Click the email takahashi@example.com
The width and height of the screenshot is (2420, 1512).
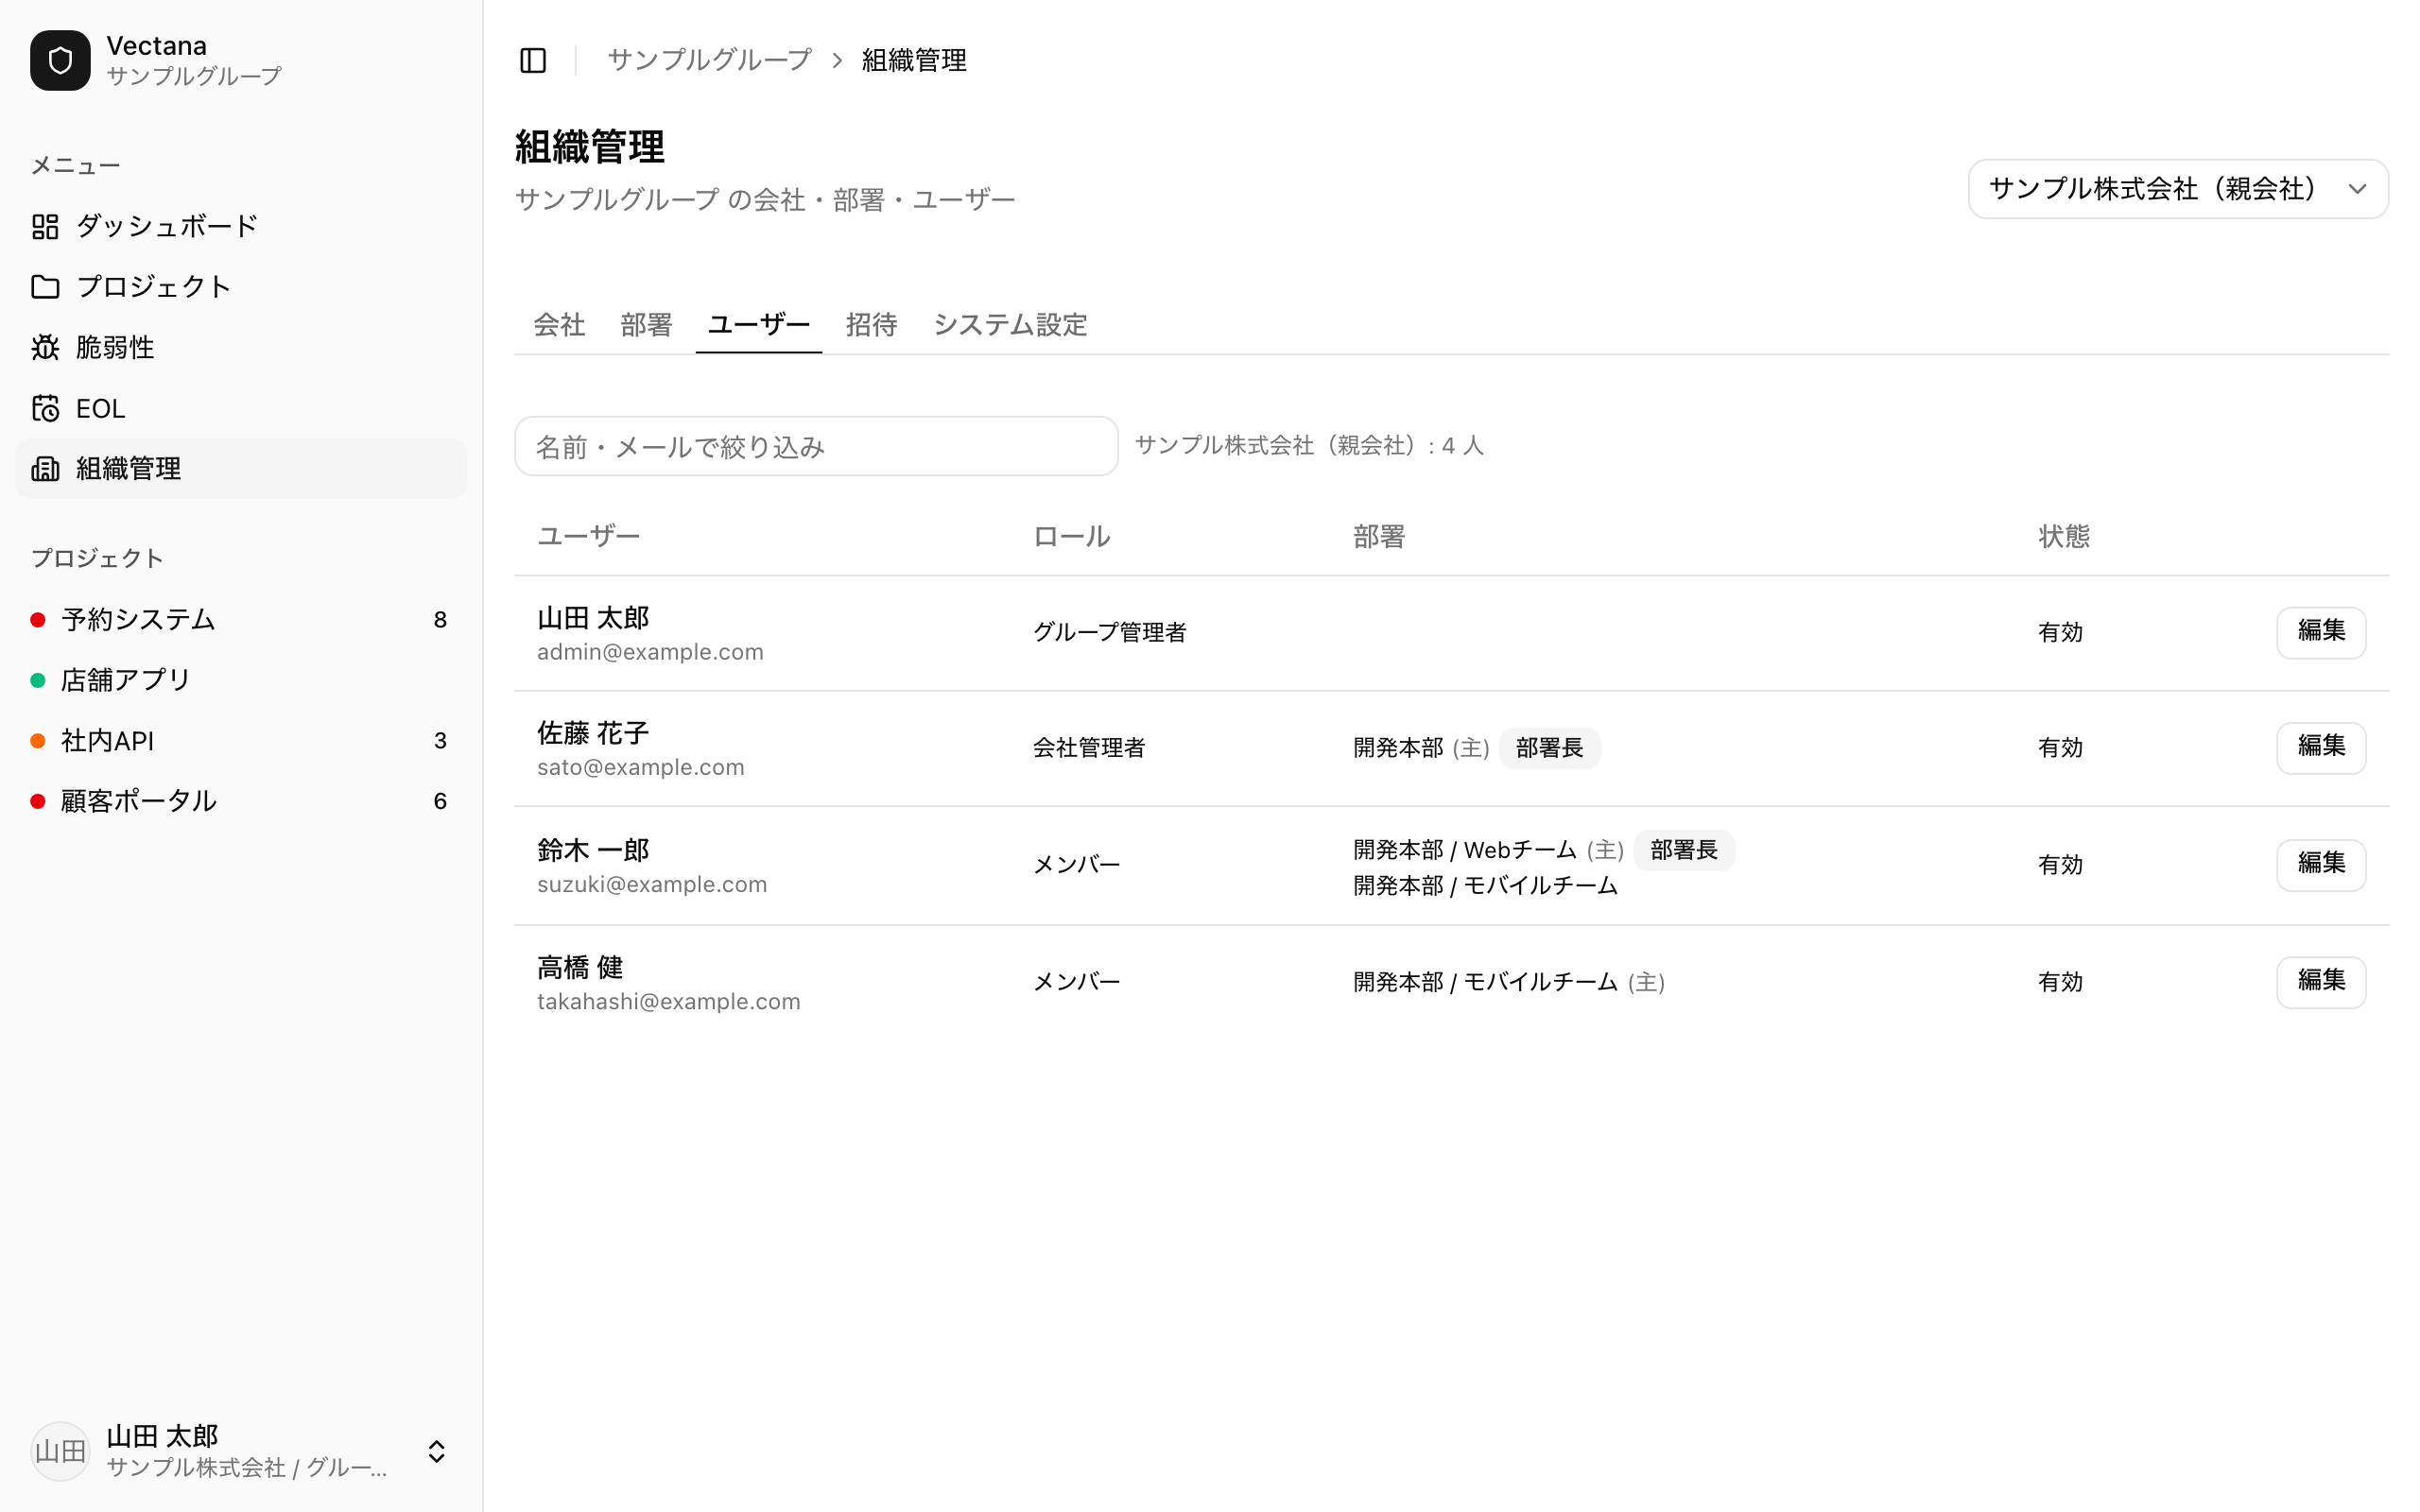tap(669, 1001)
